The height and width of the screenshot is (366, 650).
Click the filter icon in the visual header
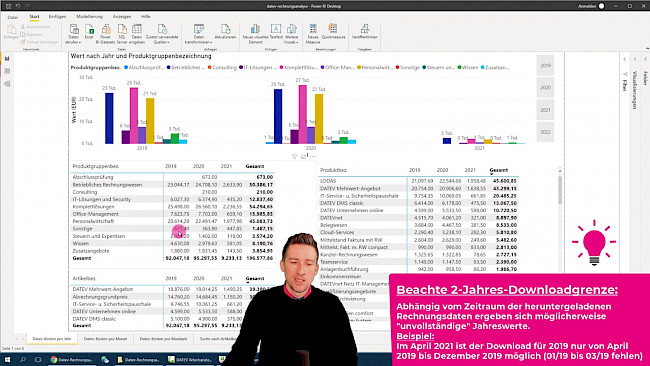(294, 156)
